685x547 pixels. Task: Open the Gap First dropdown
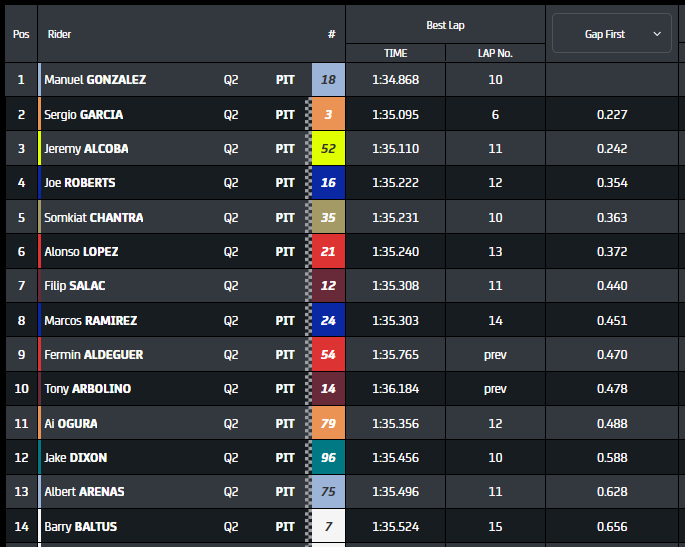[x=611, y=34]
